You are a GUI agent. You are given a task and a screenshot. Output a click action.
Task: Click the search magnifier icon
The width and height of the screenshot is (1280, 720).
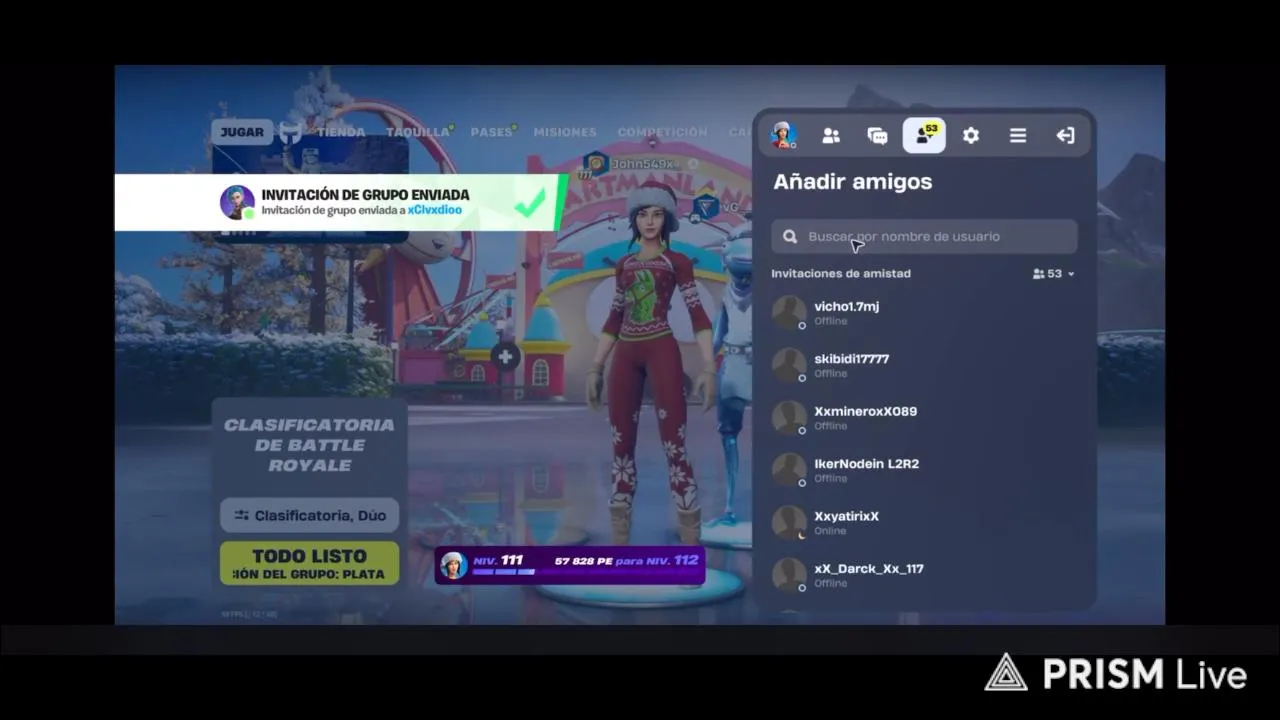pos(790,237)
